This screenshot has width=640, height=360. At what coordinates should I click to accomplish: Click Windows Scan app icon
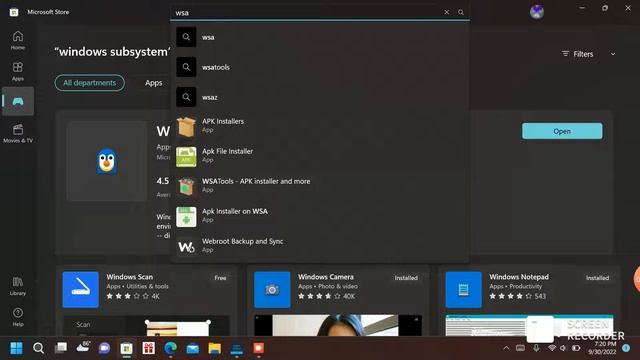[x=80, y=289]
